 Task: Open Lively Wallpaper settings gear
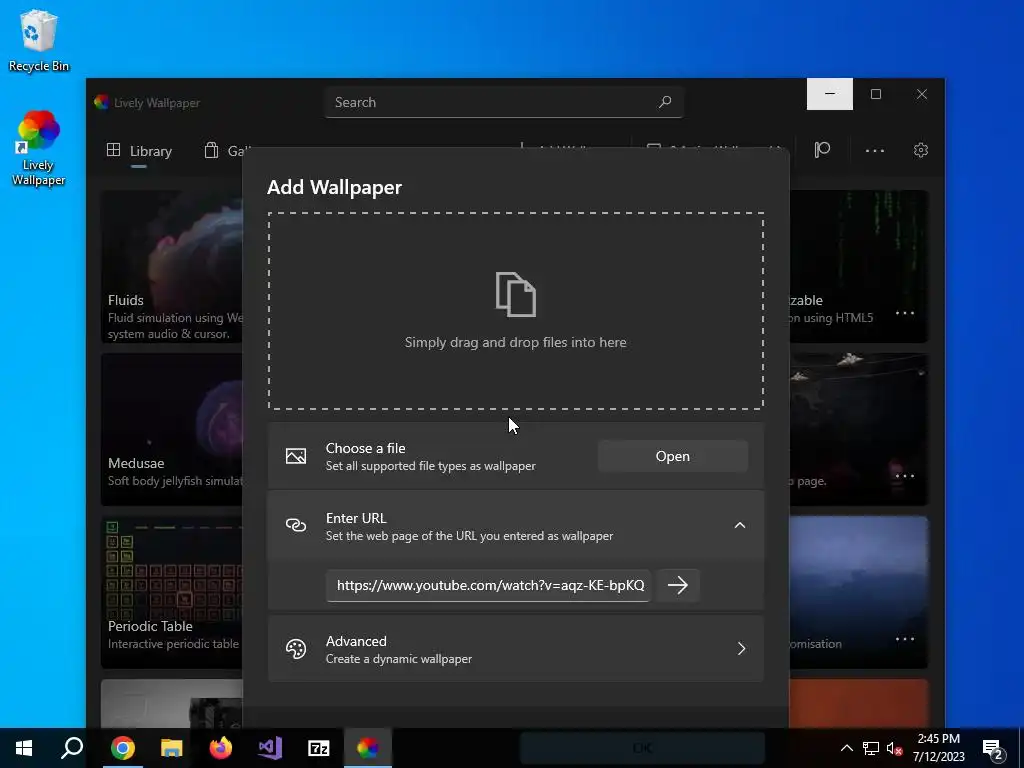click(921, 150)
